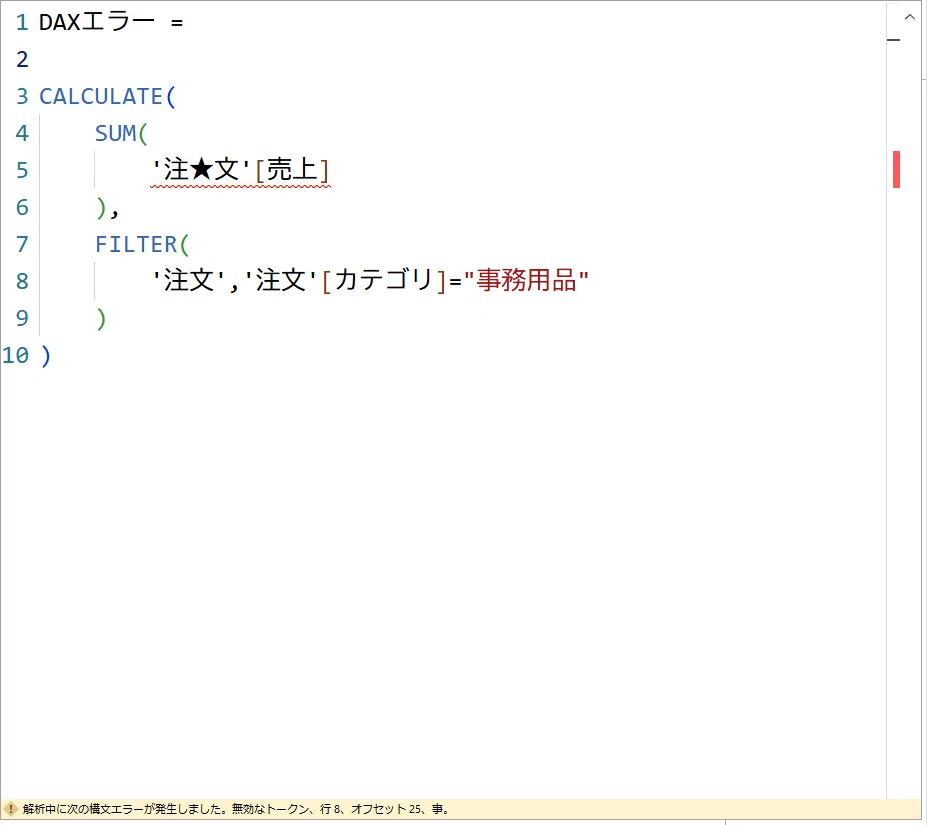Click the warning icon in the error bar
Image resolution: width=927 pixels, height=825 pixels.
click(x=10, y=808)
